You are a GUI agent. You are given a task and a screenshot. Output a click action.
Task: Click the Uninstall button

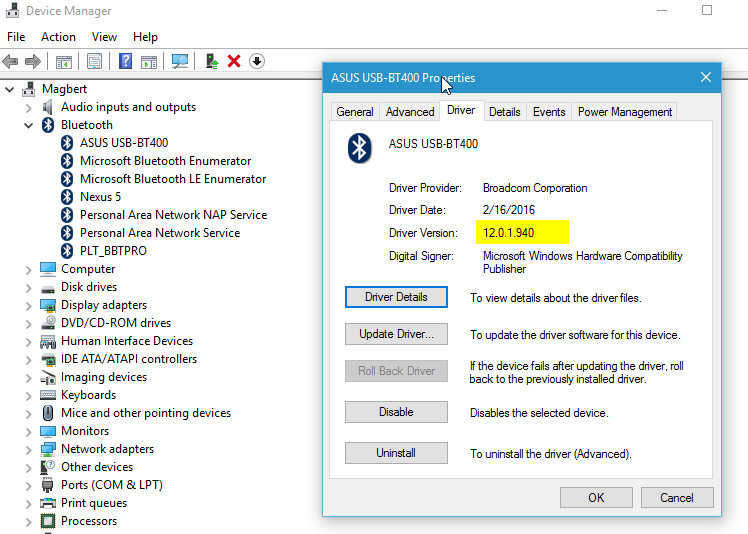396,453
